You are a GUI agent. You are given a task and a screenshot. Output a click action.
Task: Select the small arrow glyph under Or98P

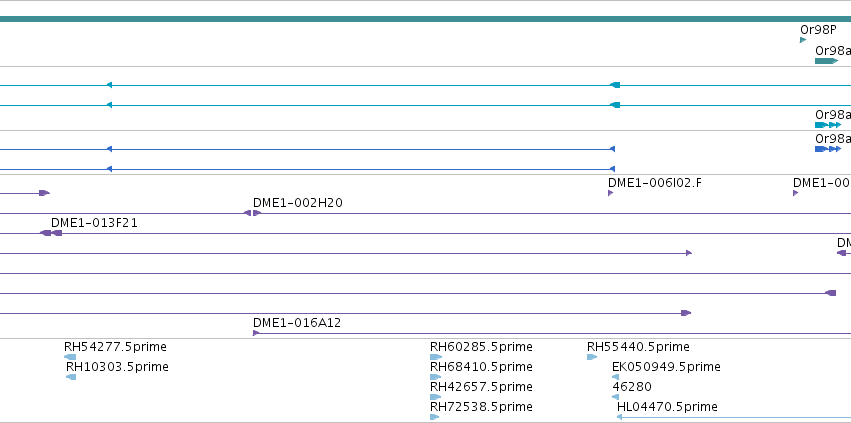(x=803, y=40)
